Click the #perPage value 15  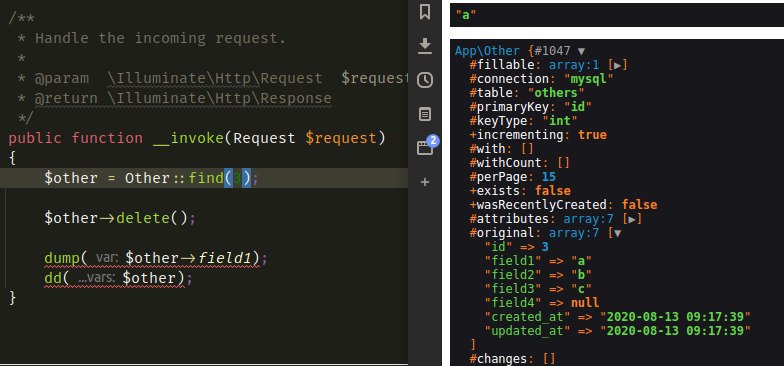click(548, 177)
